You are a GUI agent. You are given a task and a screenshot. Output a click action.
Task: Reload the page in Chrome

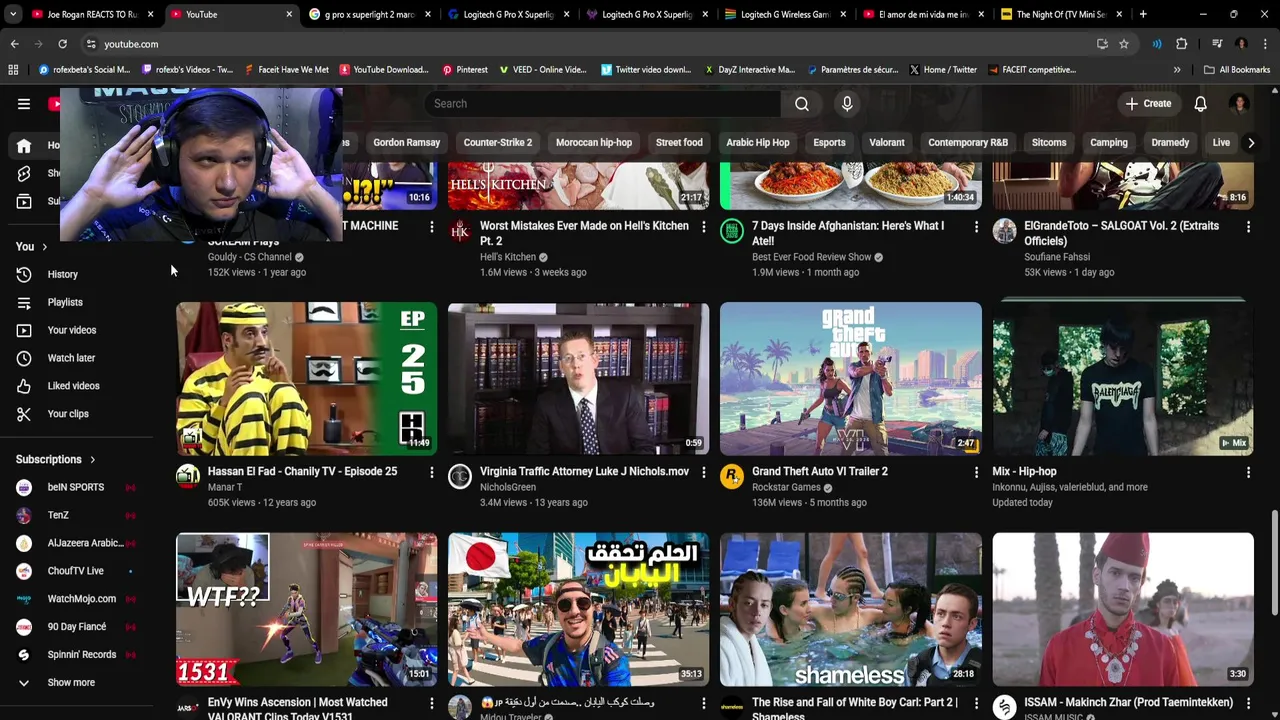click(62, 44)
